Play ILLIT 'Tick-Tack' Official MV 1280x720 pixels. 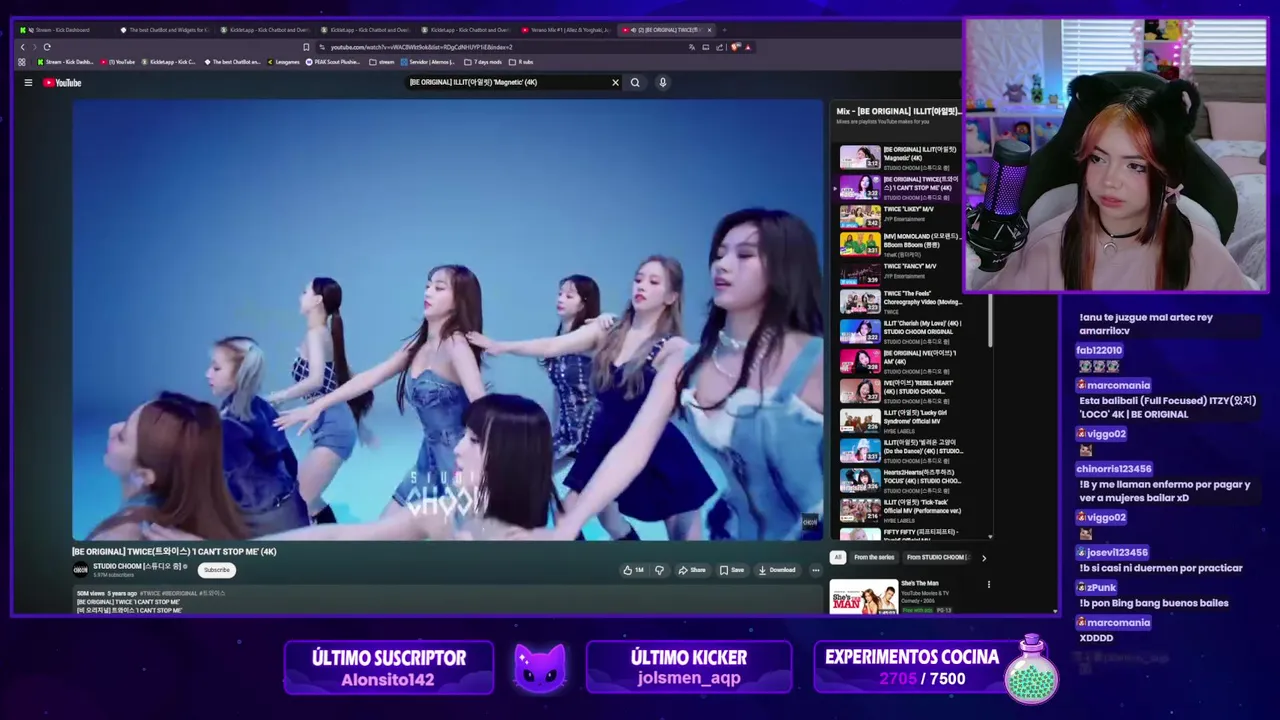(901, 510)
